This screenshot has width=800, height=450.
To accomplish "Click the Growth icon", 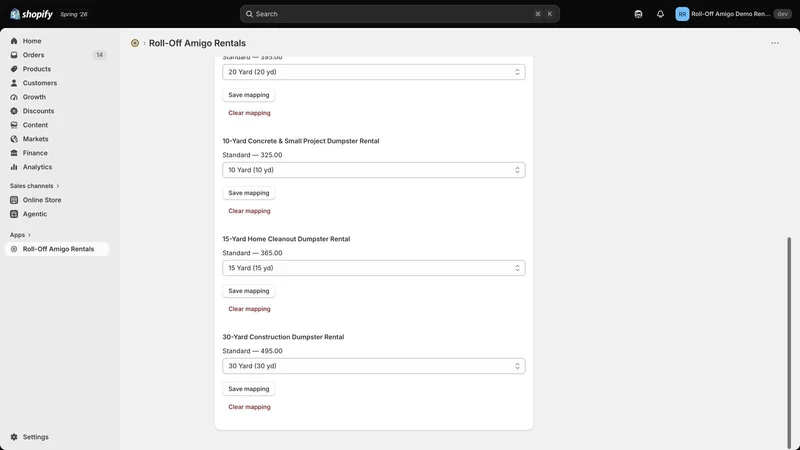I will coord(14,97).
